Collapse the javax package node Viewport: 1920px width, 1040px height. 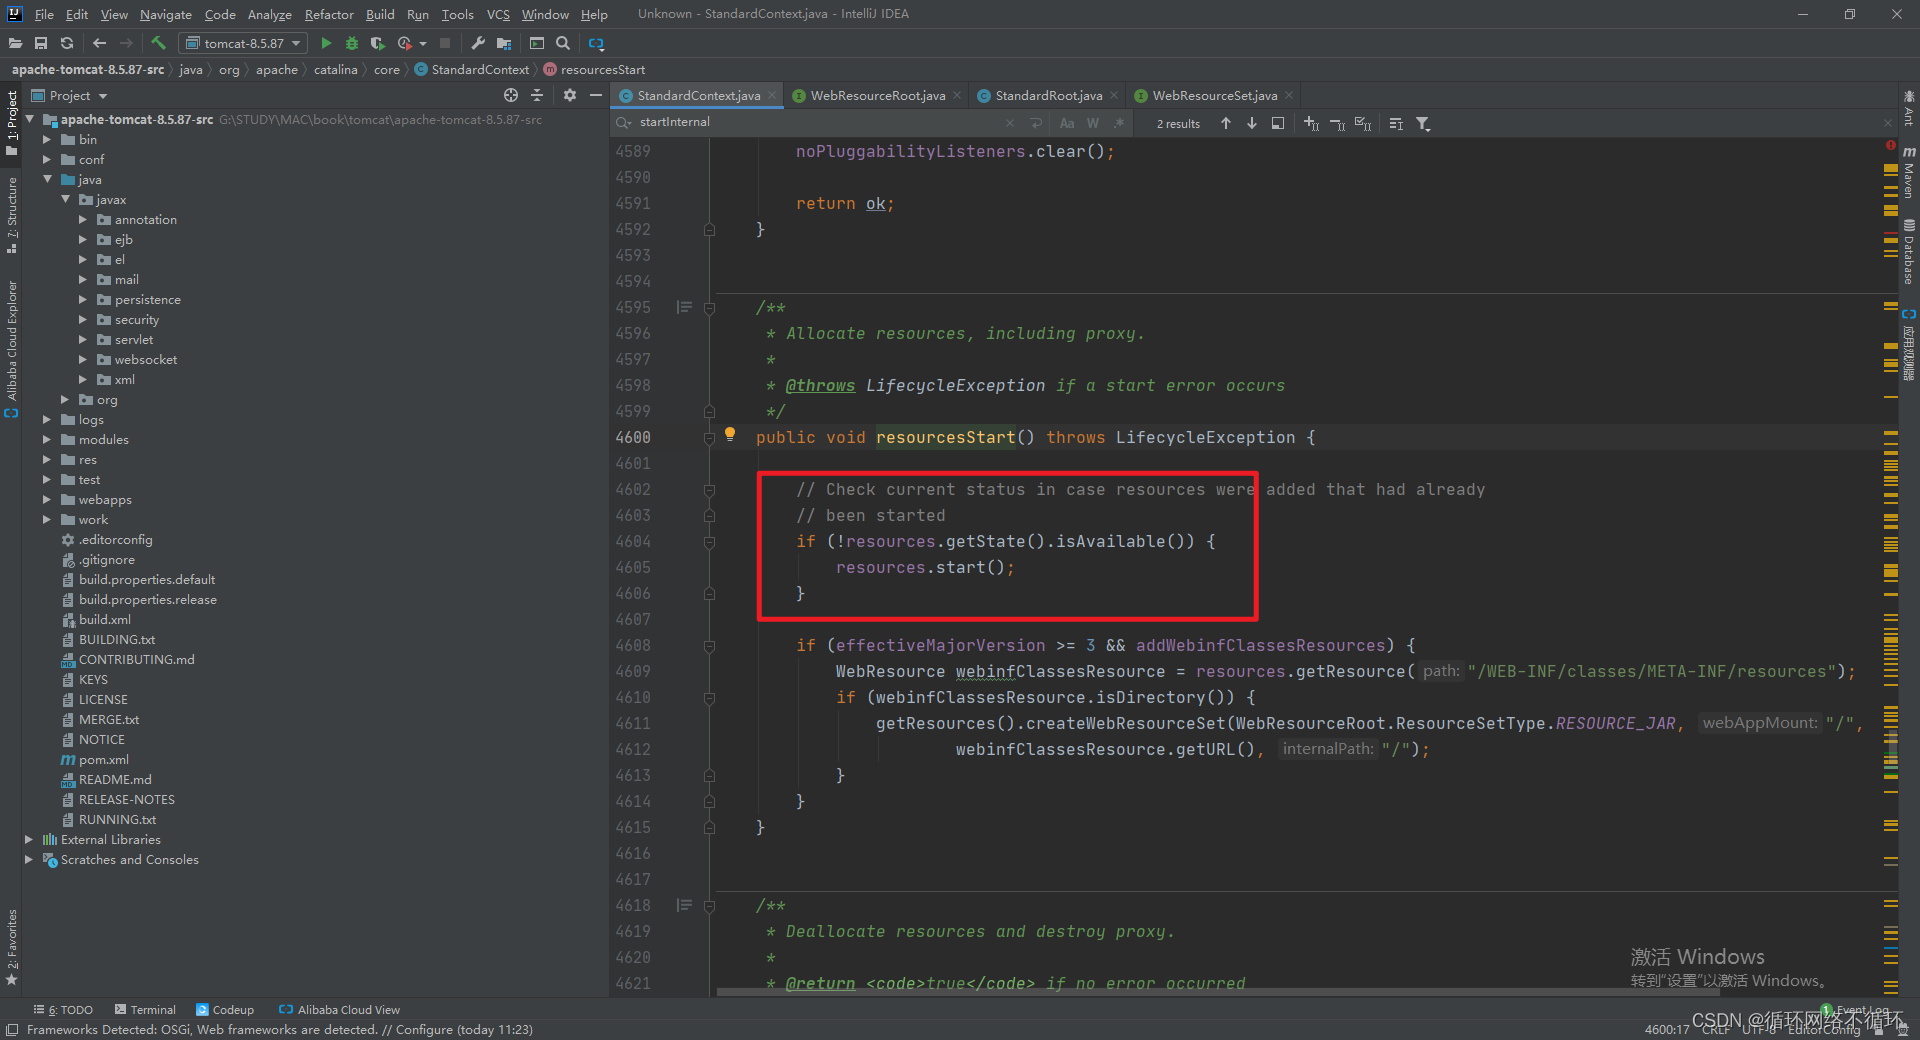click(66, 199)
